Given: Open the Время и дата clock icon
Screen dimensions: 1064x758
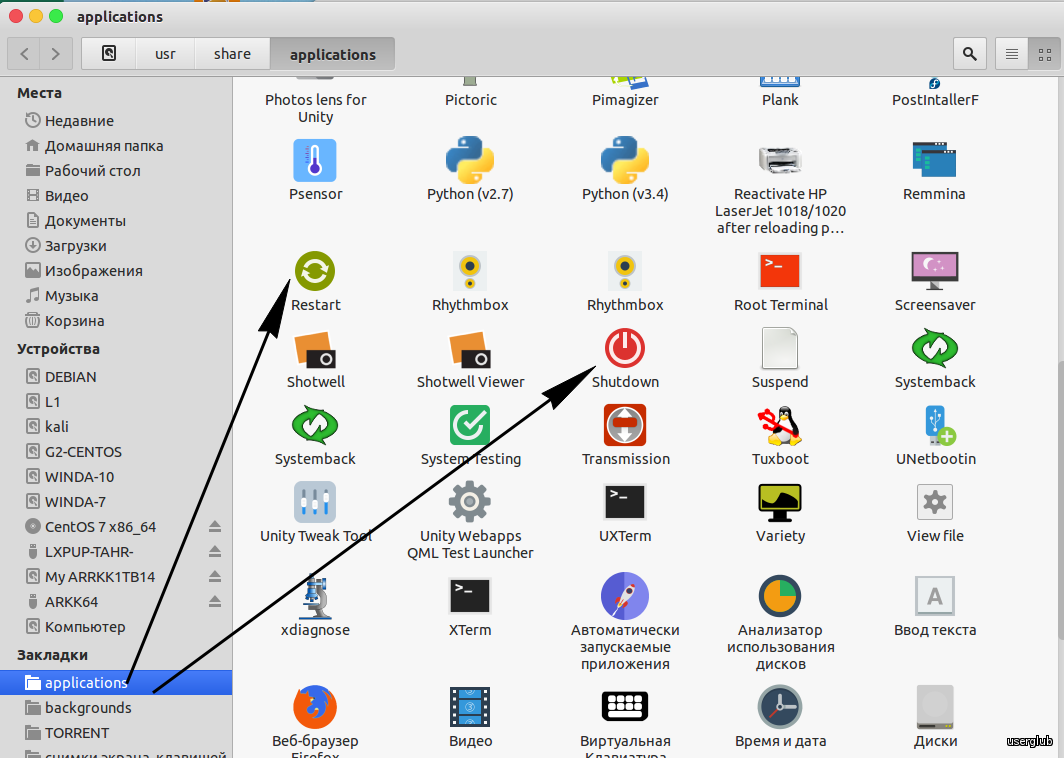Looking at the screenshot, I should [x=780, y=707].
